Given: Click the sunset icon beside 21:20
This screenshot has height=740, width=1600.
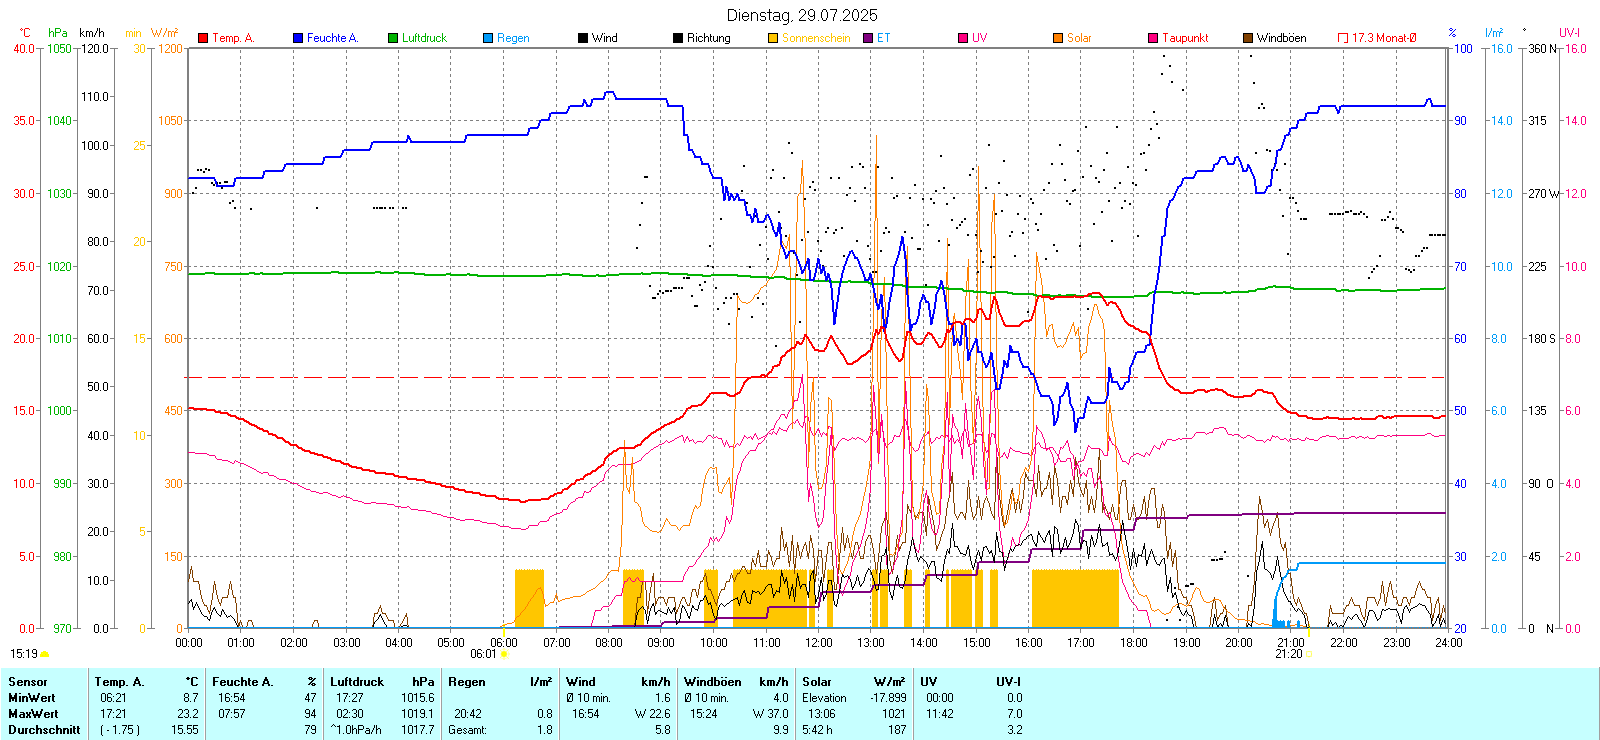Looking at the screenshot, I should [x=1309, y=654].
